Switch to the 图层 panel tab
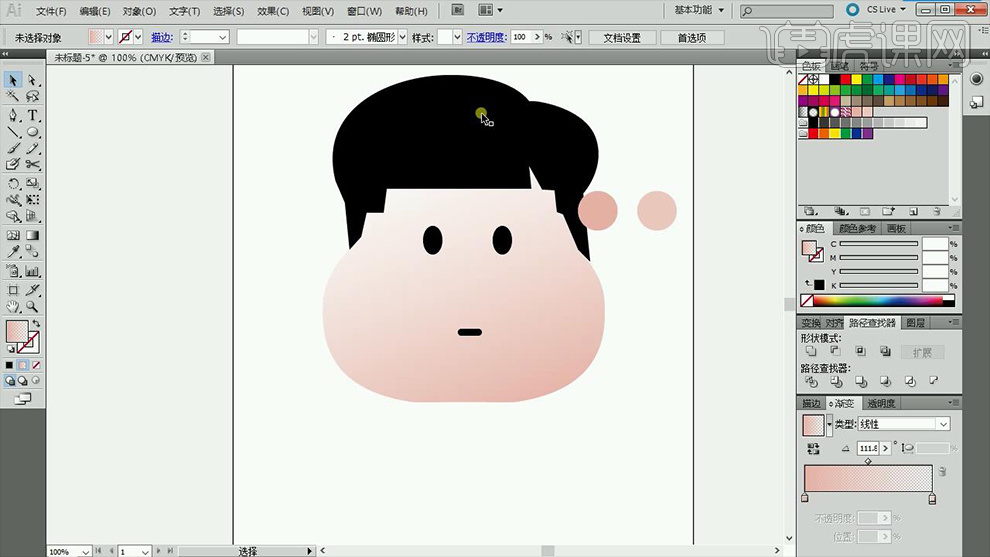Image resolution: width=990 pixels, height=557 pixels. coord(915,323)
